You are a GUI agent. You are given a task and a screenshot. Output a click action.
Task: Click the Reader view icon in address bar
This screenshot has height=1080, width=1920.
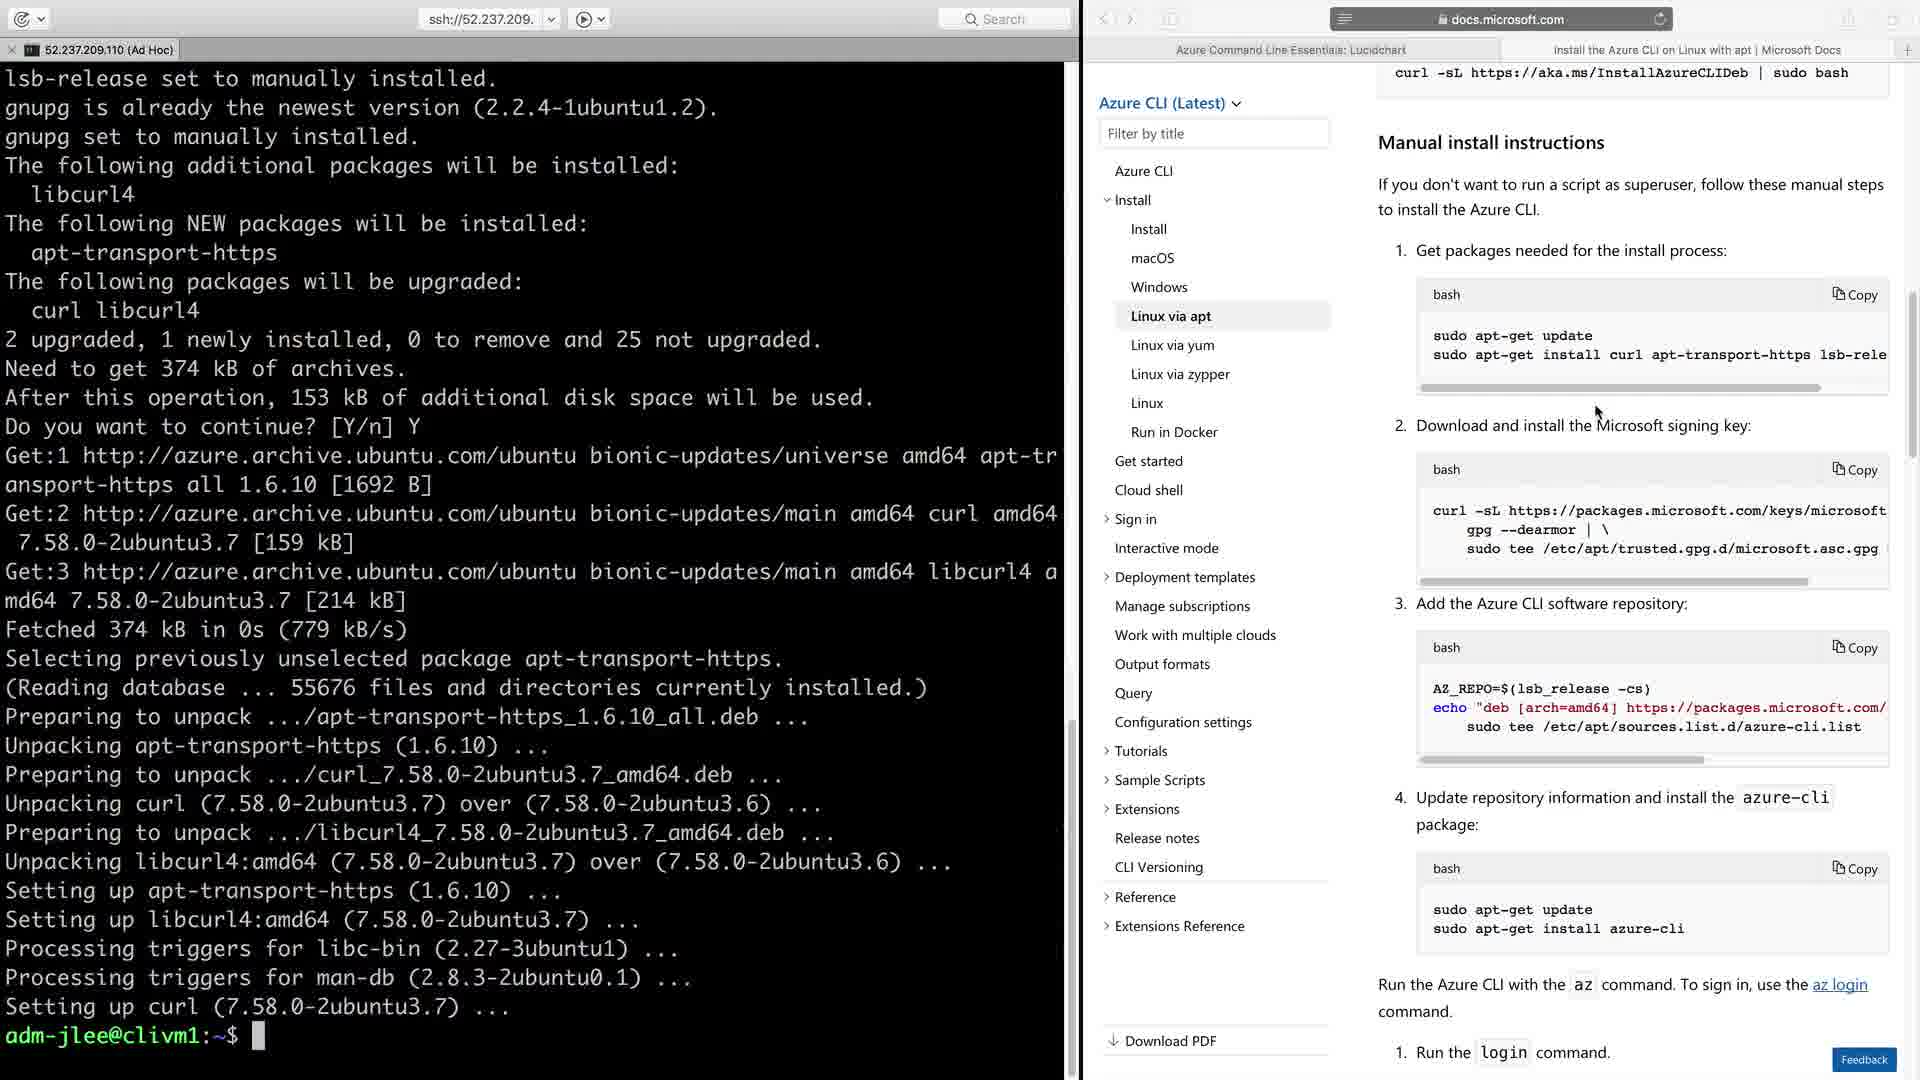pyautogui.click(x=1345, y=19)
